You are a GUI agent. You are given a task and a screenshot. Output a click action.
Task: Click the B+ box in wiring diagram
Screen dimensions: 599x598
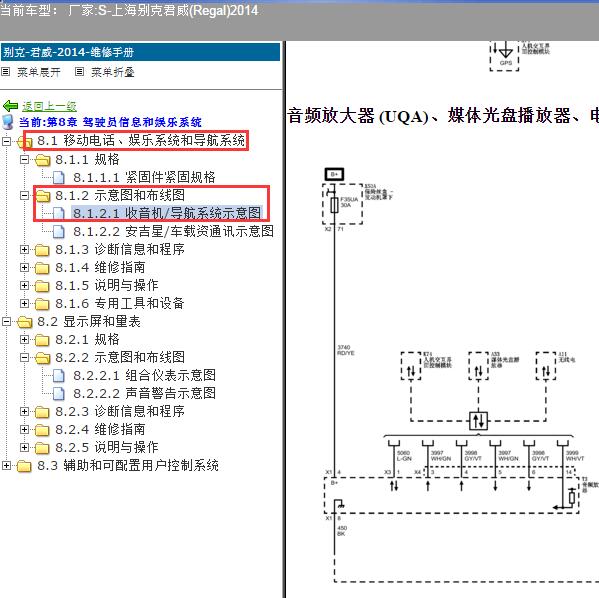click(335, 174)
